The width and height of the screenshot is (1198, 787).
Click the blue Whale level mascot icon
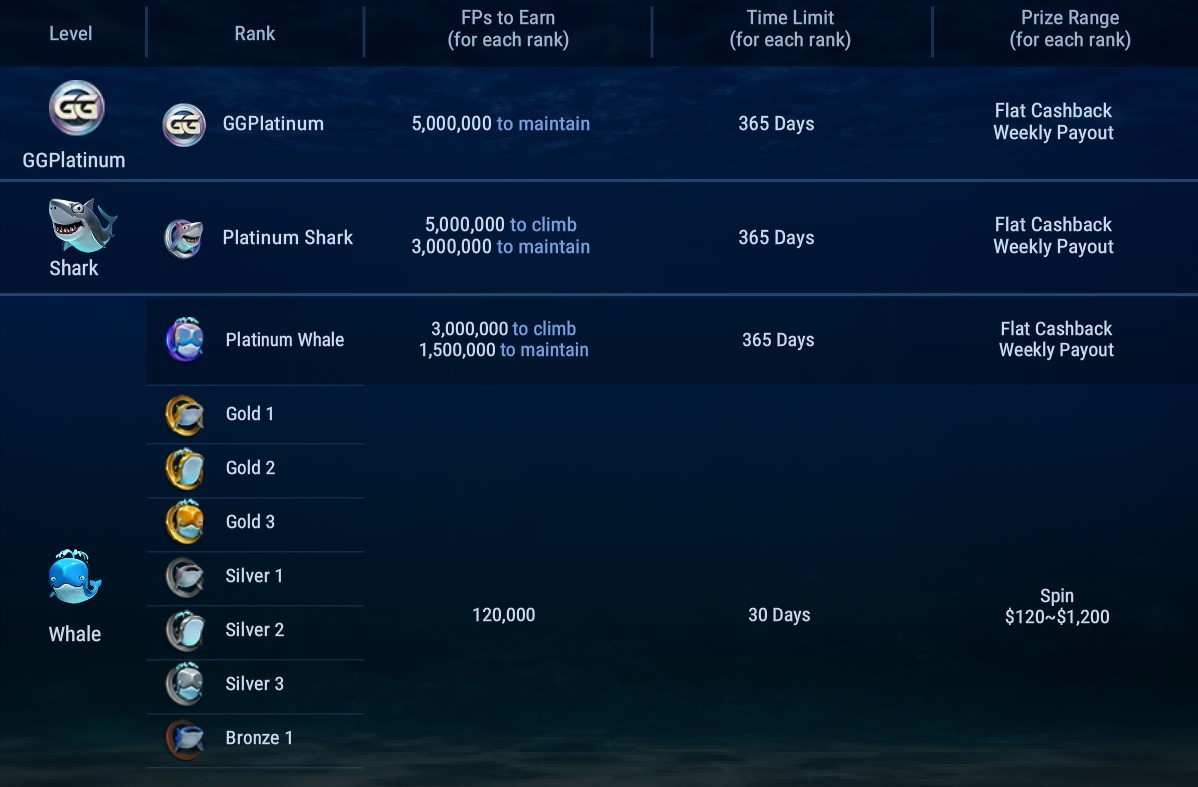coord(75,578)
